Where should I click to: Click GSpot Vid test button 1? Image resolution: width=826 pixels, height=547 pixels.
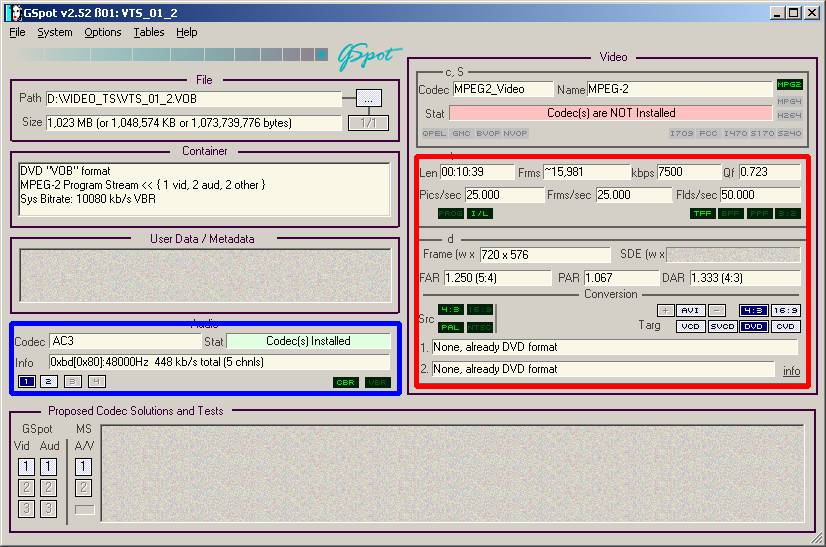pyautogui.click(x=26, y=466)
